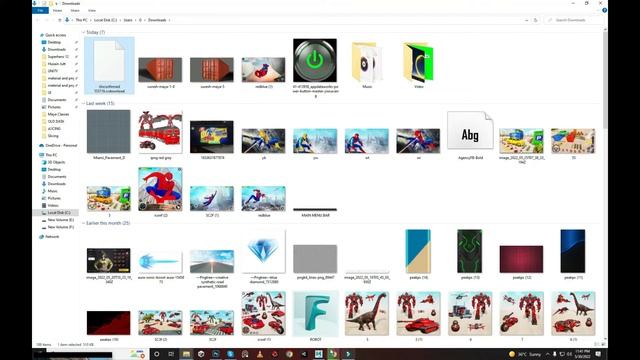
Task: Open File Explorer on the taskbar
Action: pos(187,354)
